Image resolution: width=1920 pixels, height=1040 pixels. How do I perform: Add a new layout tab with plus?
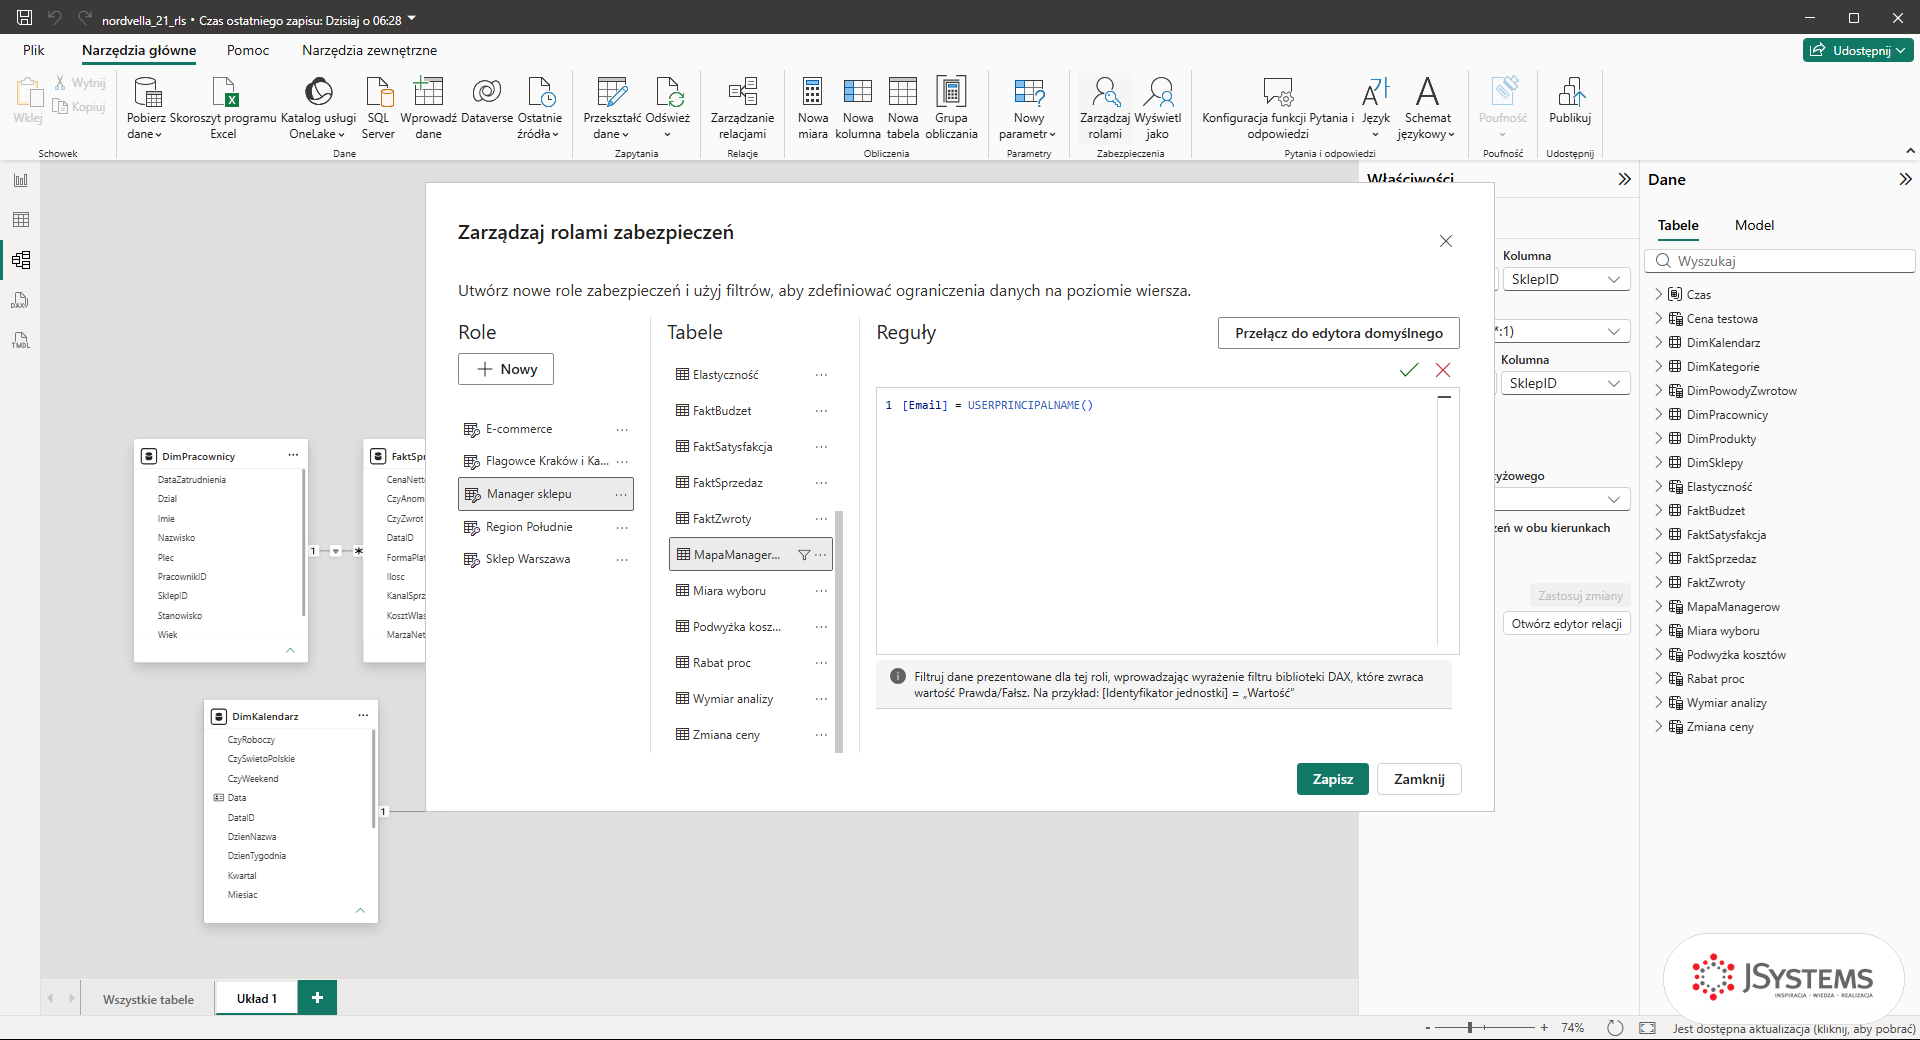click(x=317, y=998)
